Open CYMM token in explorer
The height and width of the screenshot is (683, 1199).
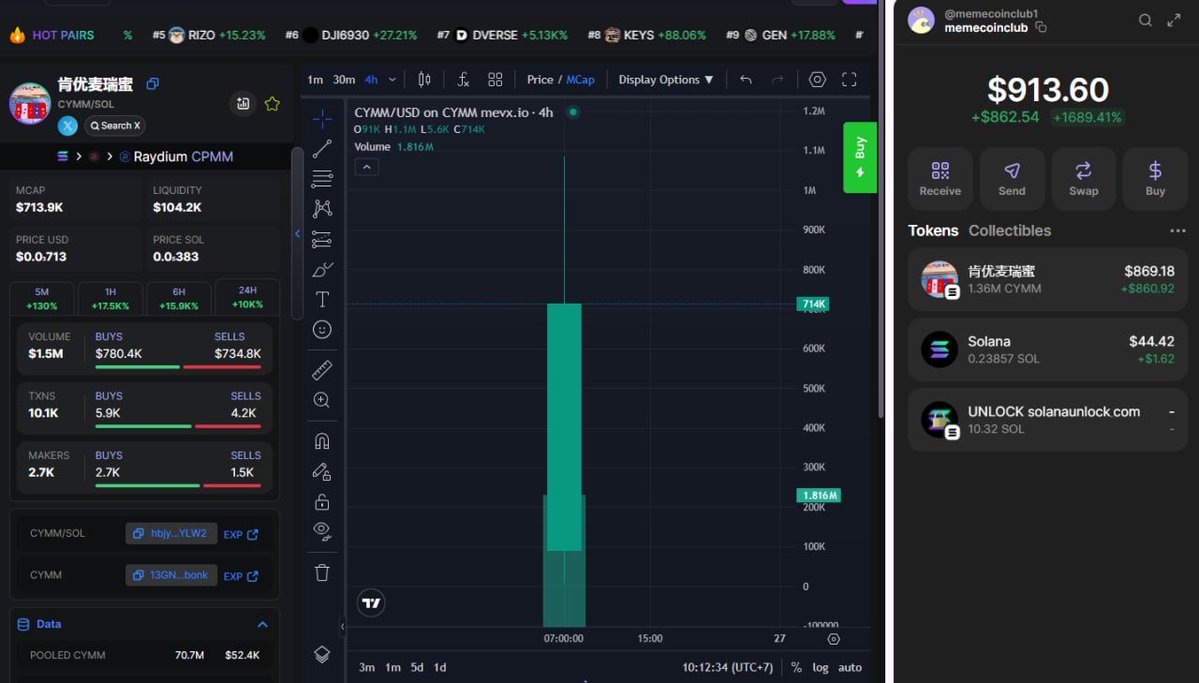pos(241,576)
